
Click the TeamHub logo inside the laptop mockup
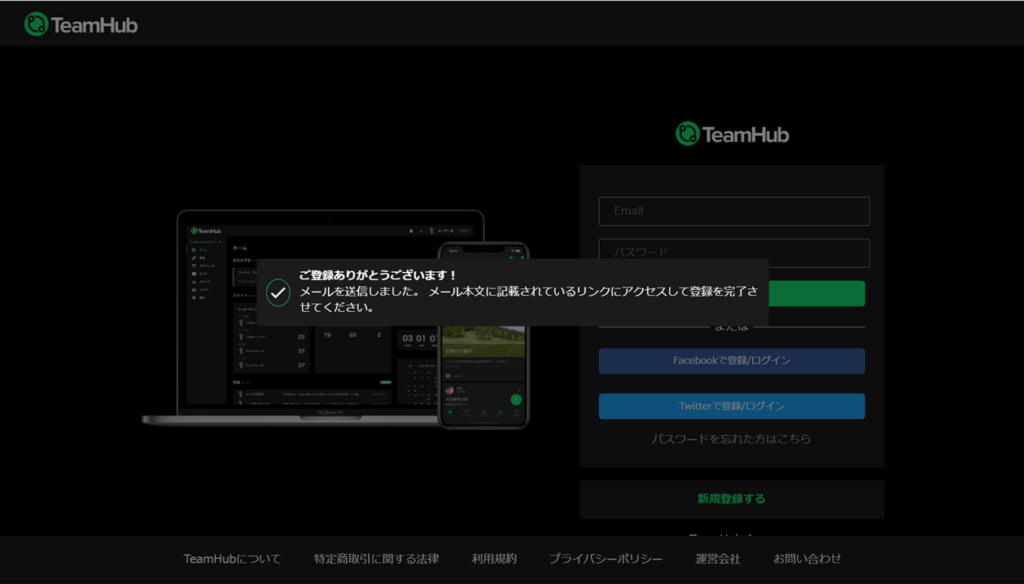(x=206, y=230)
